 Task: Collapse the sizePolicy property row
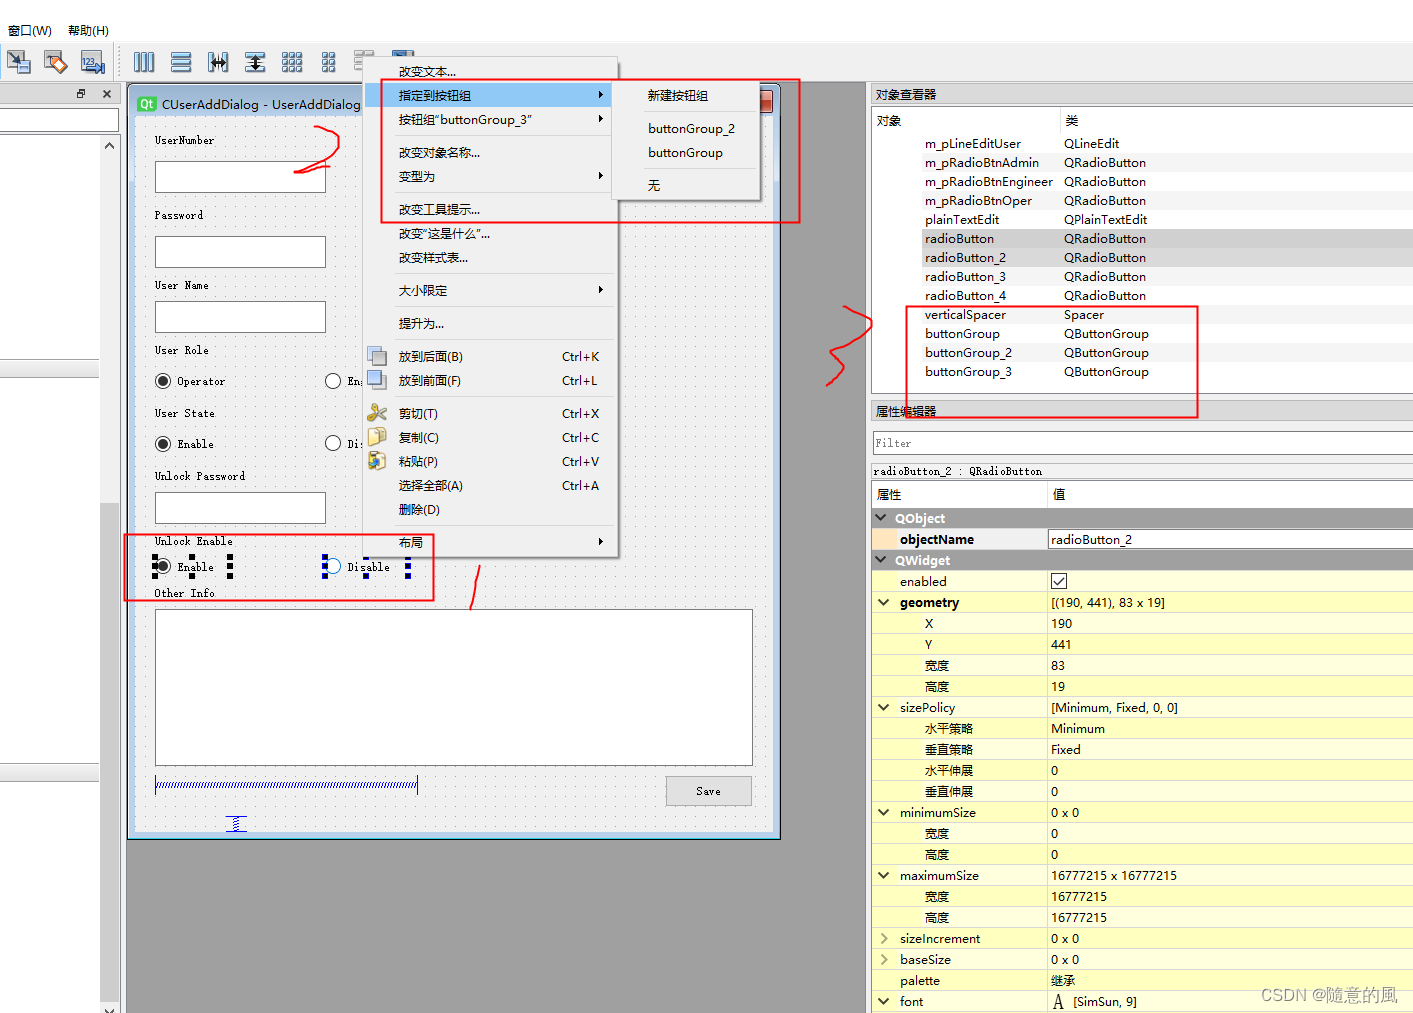tap(884, 707)
